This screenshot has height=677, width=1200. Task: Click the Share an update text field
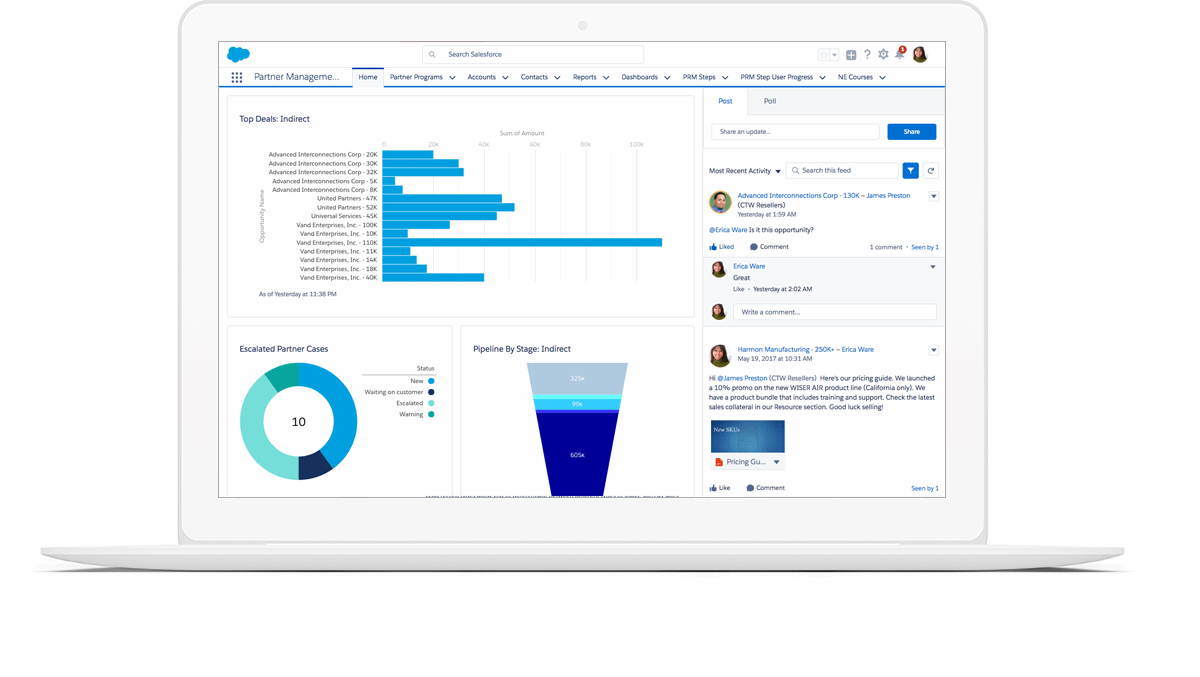(x=795, y=132)
